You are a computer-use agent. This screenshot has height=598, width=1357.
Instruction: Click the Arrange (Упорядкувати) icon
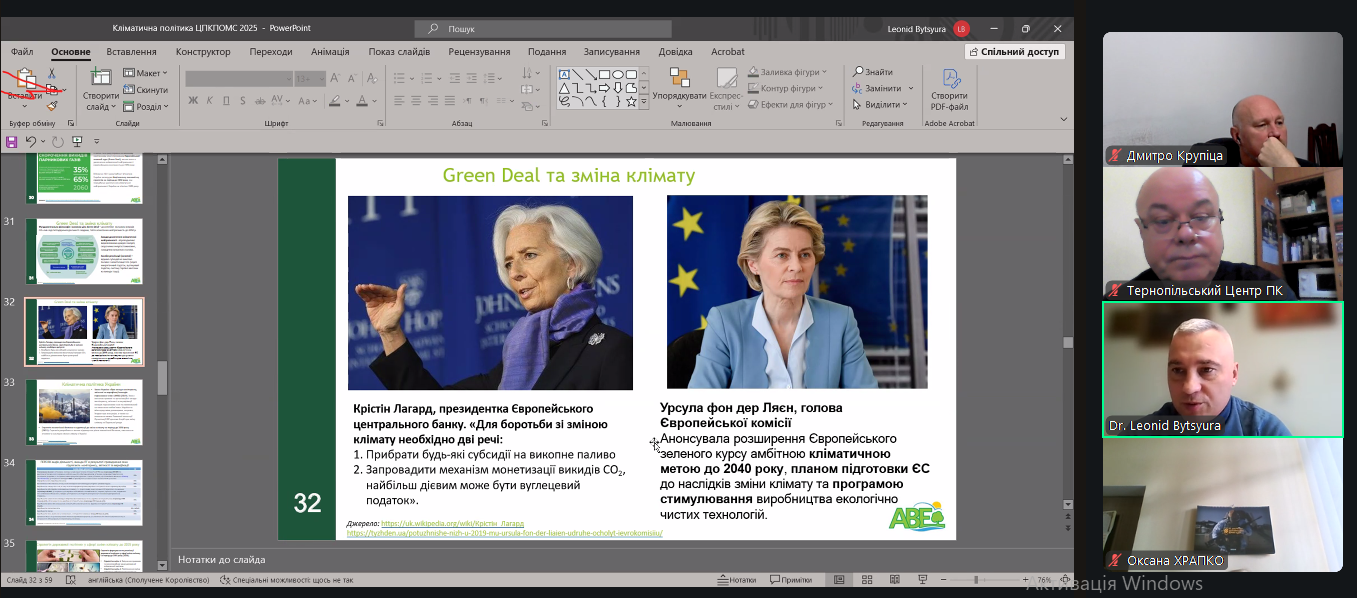679,78
